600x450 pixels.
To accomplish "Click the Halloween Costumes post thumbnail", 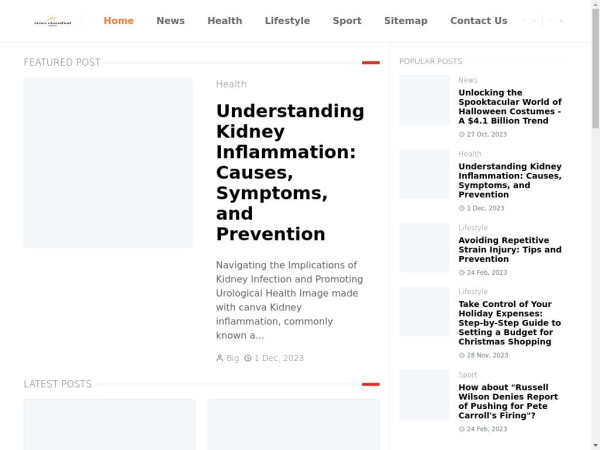I will (425, 100).
